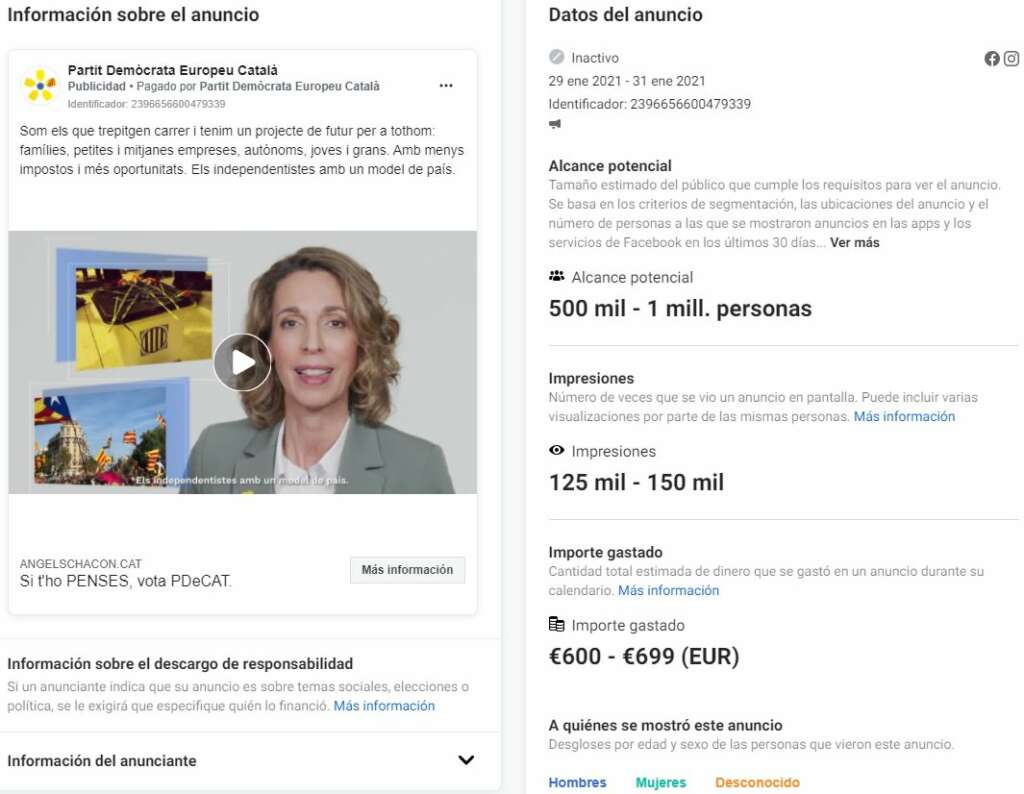Select the Hombres legend item
1024x794 pixels.
pos(577,782)
